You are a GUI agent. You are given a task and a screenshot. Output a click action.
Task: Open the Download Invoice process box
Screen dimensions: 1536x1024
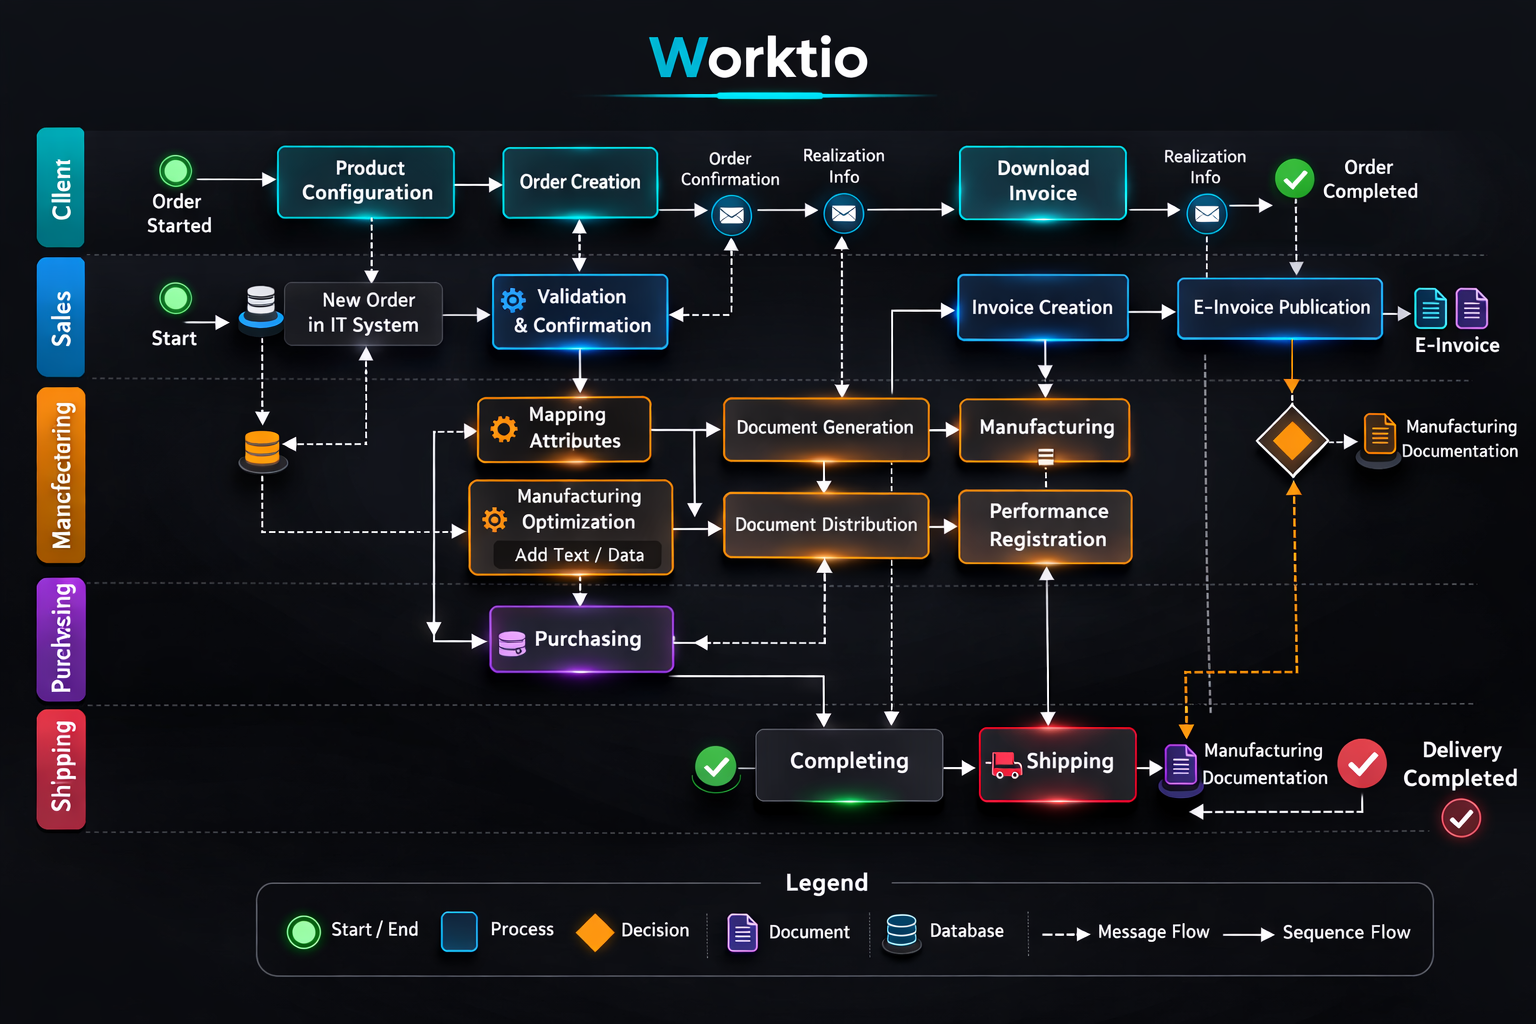1042,182
